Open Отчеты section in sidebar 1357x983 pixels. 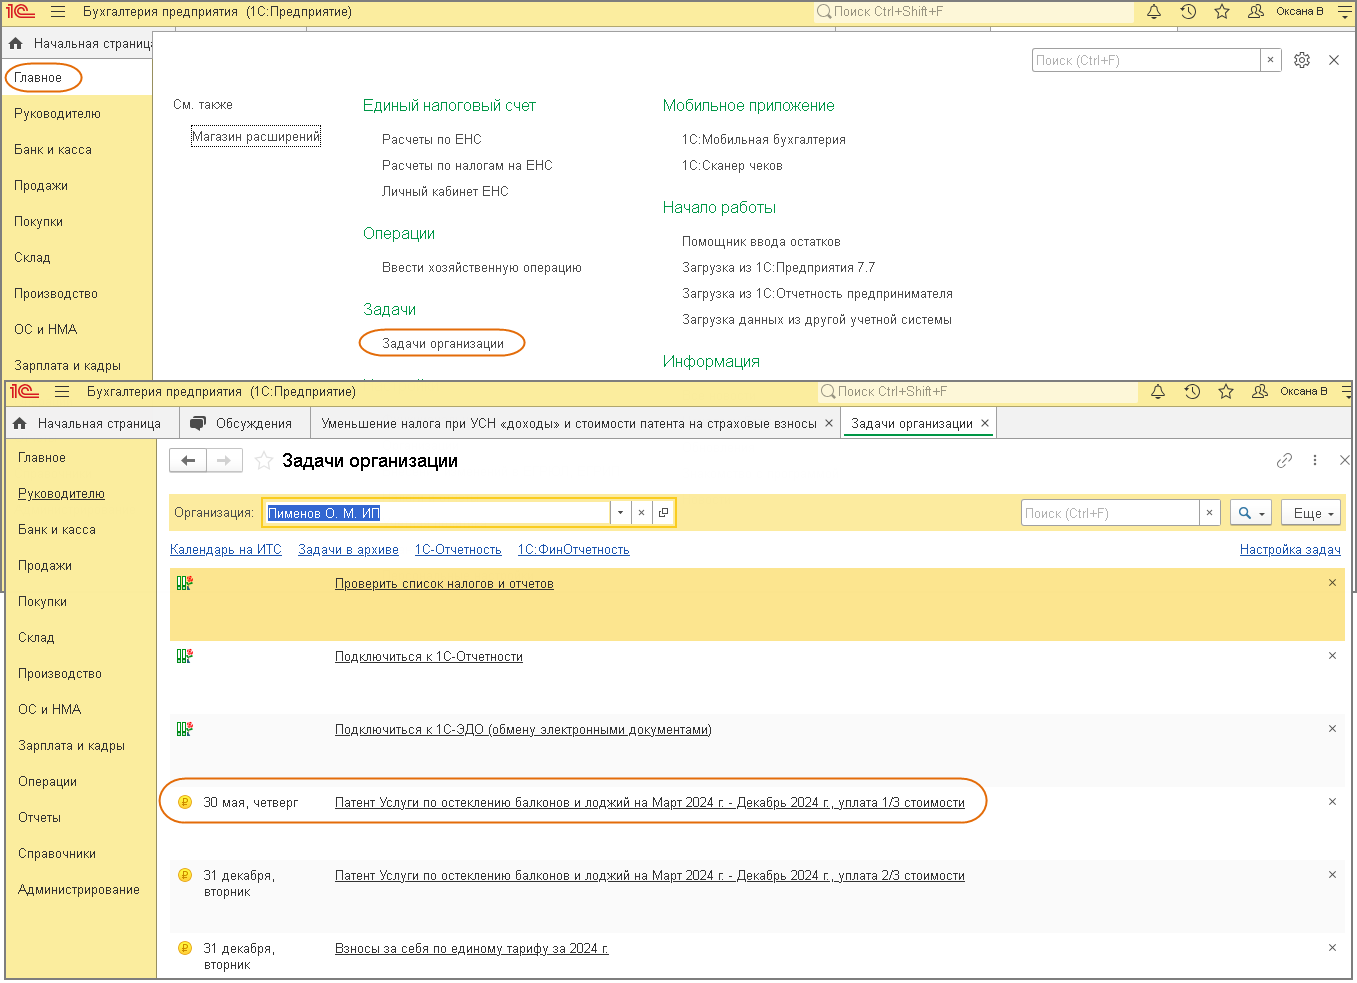[x=39, y=817]
